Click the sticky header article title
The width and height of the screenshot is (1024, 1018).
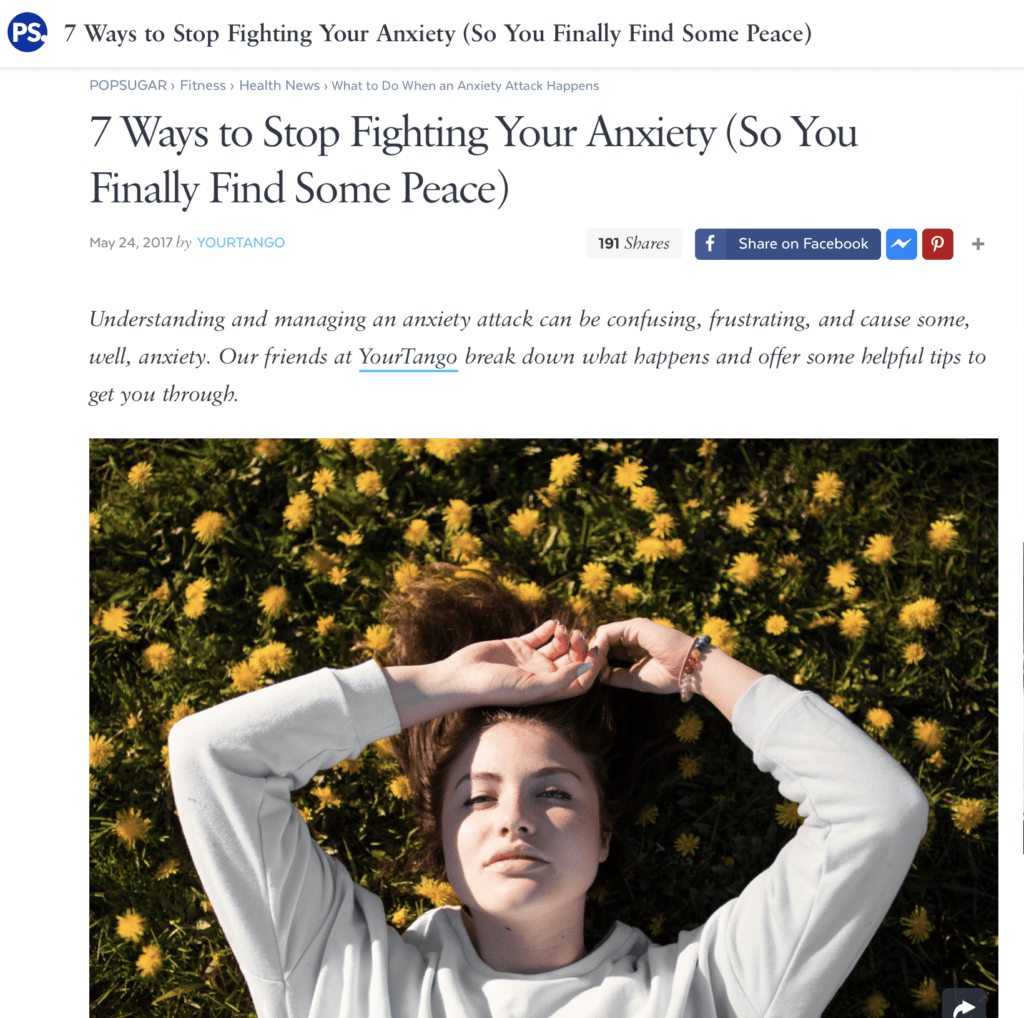pyautogui.click(x=438, y=33)
